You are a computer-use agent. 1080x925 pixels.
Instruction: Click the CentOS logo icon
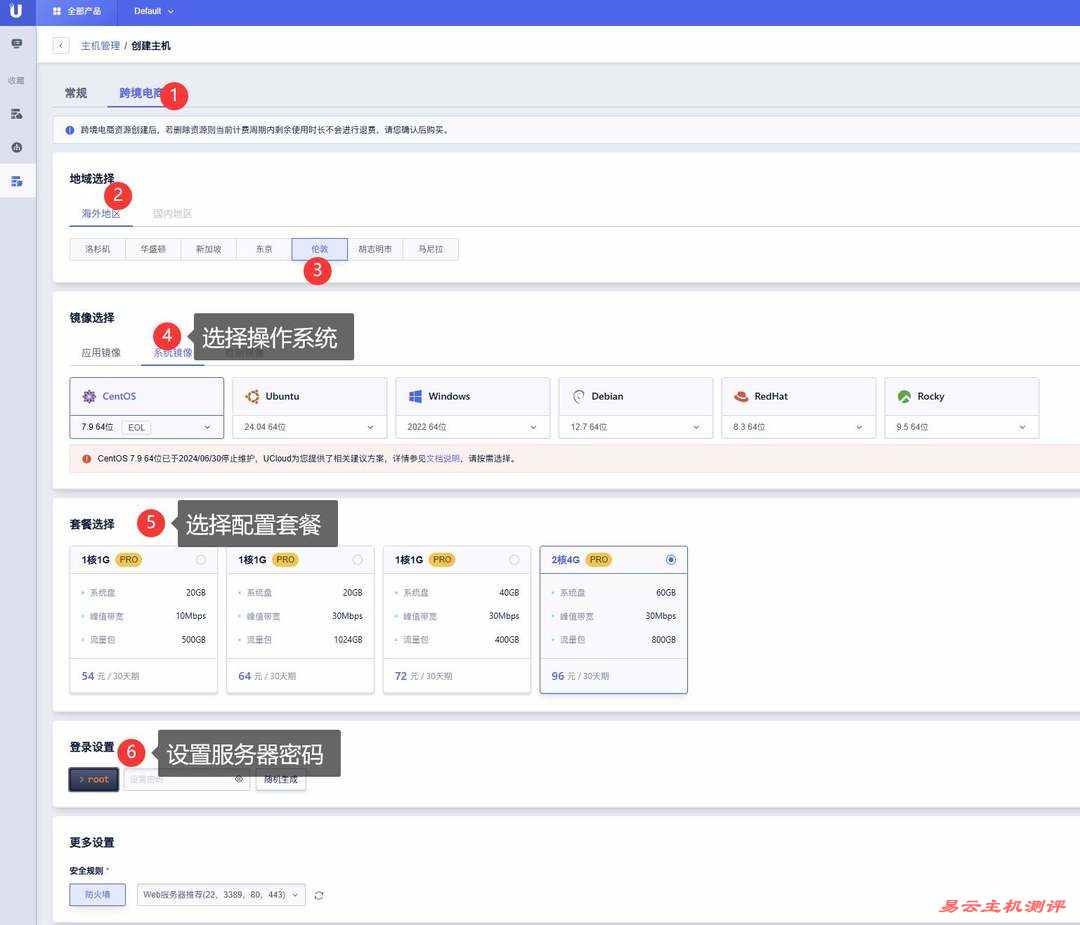(x=89, y=396)
